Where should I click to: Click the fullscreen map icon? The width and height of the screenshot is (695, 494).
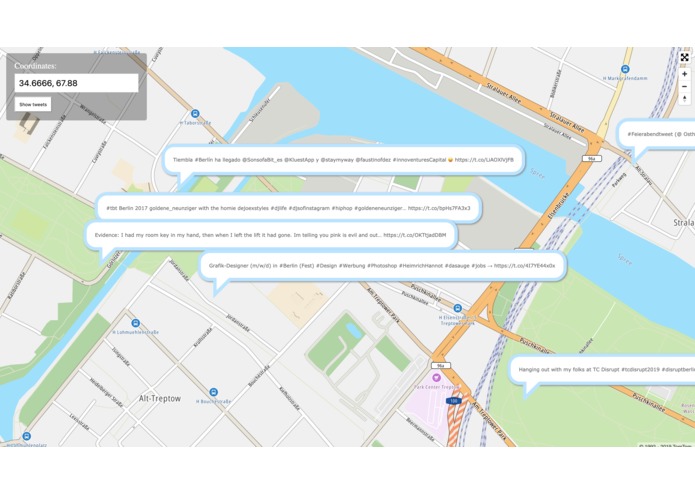684,58
